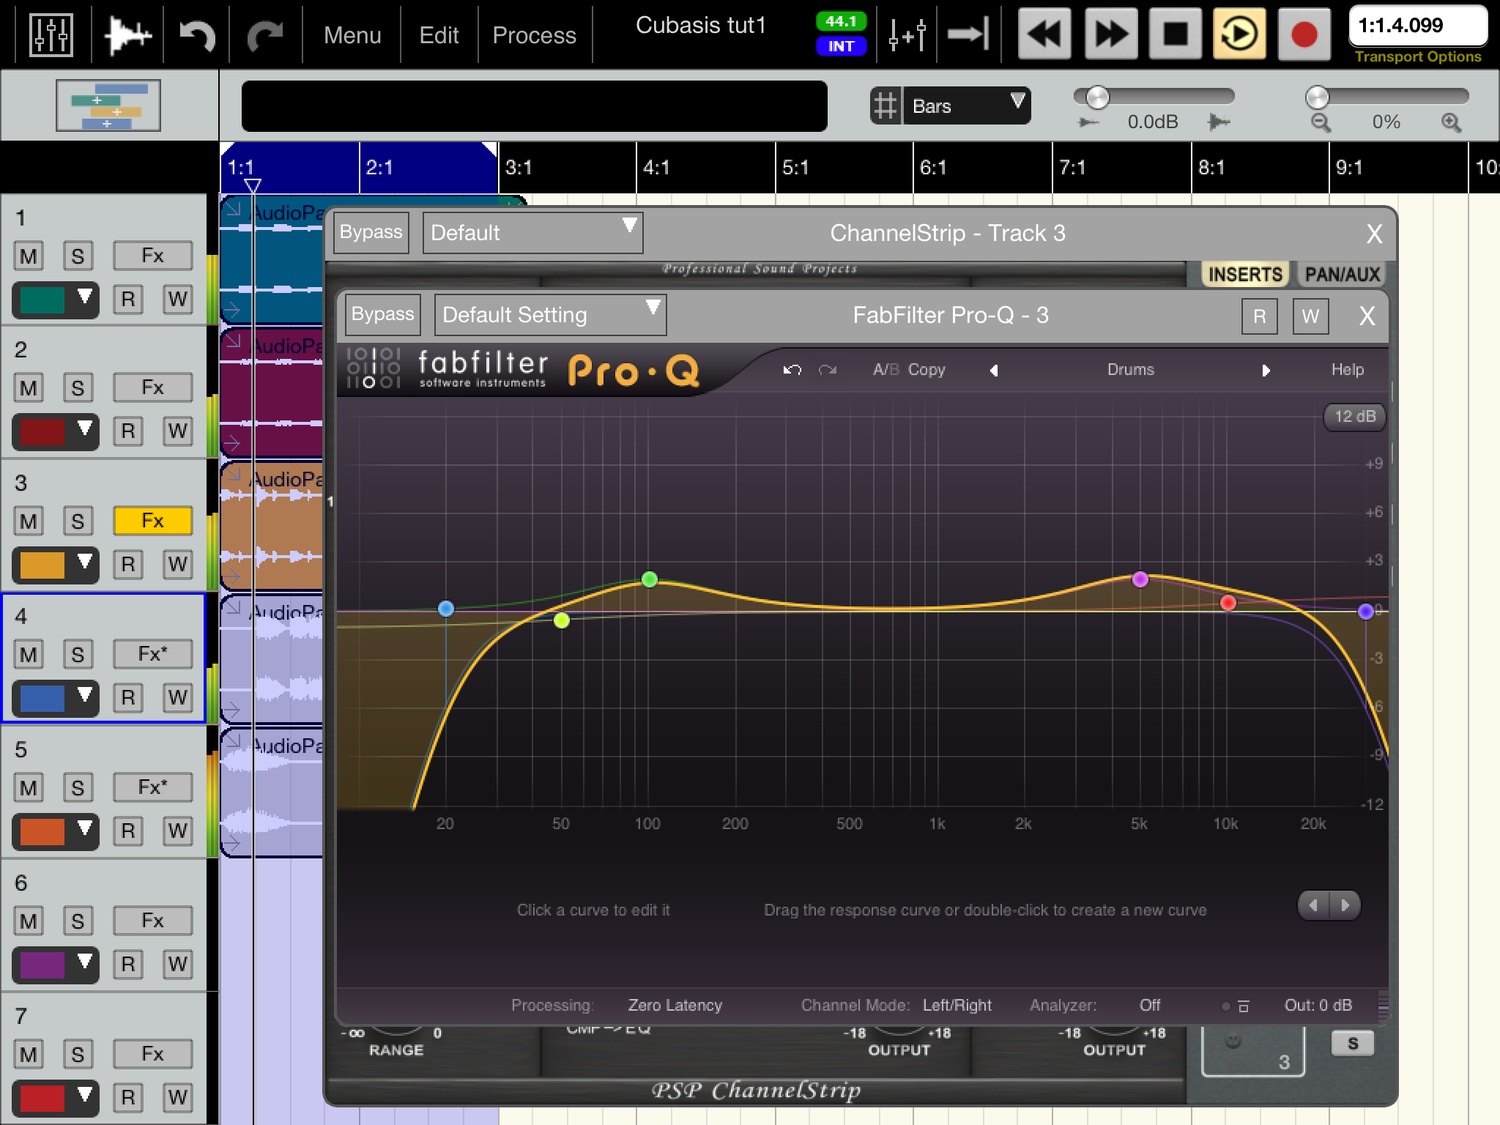
Task: Close the ChannelStrip Track 3 window
Action: tap(1374, 234)
